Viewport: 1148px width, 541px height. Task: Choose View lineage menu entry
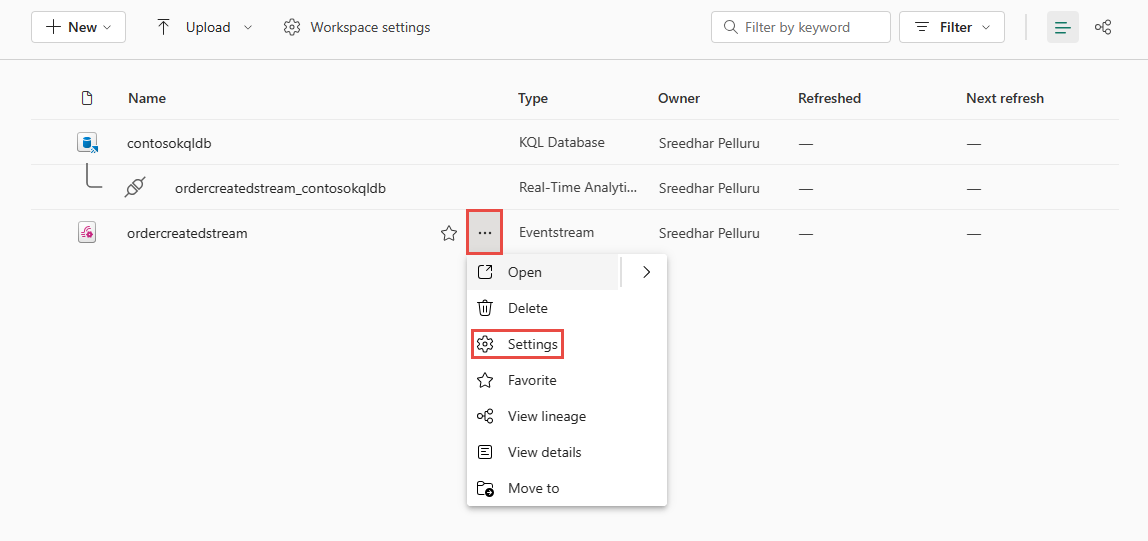[546, 416]
